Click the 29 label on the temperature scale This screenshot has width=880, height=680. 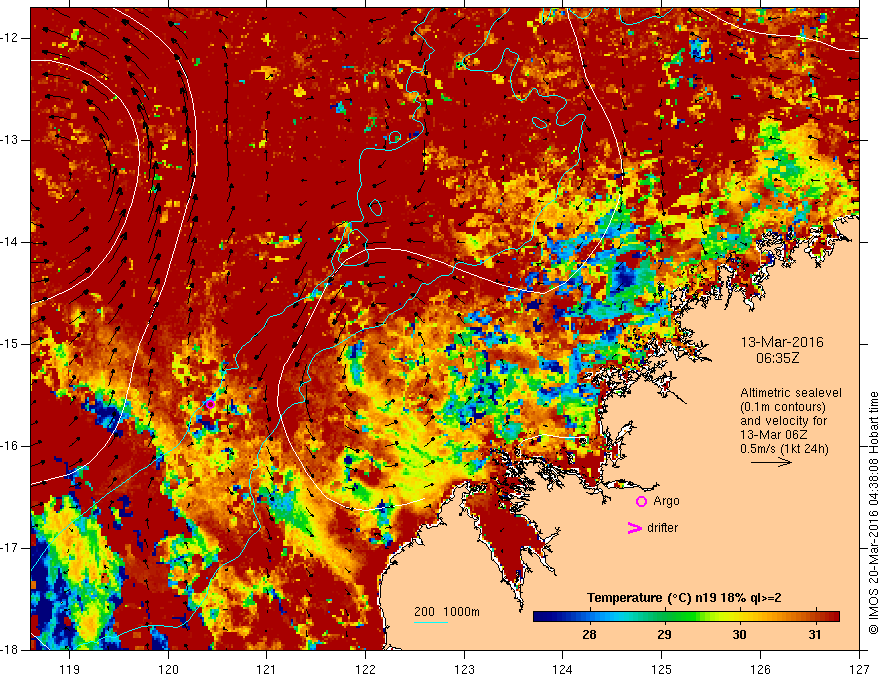(664, 635)
